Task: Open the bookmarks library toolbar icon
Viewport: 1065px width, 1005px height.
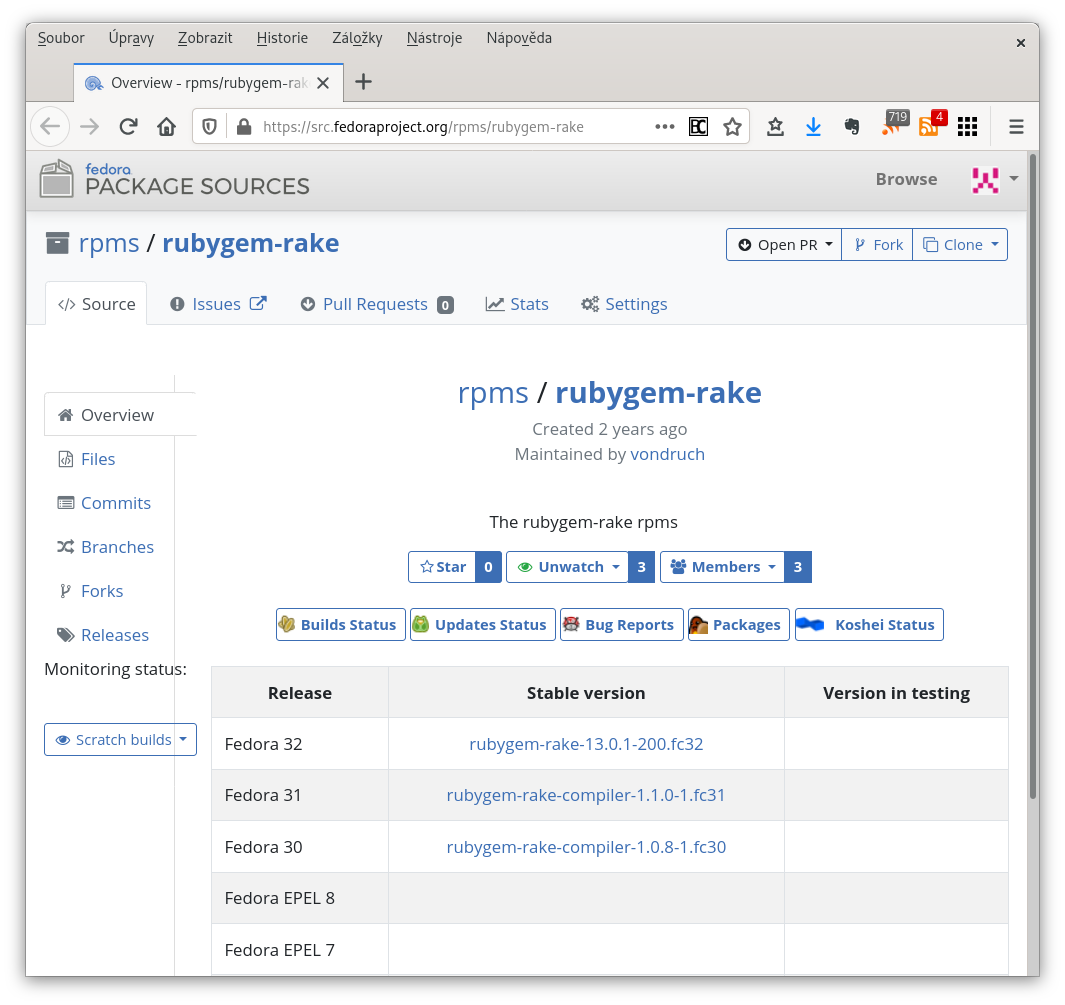Action: pos(775,126)
